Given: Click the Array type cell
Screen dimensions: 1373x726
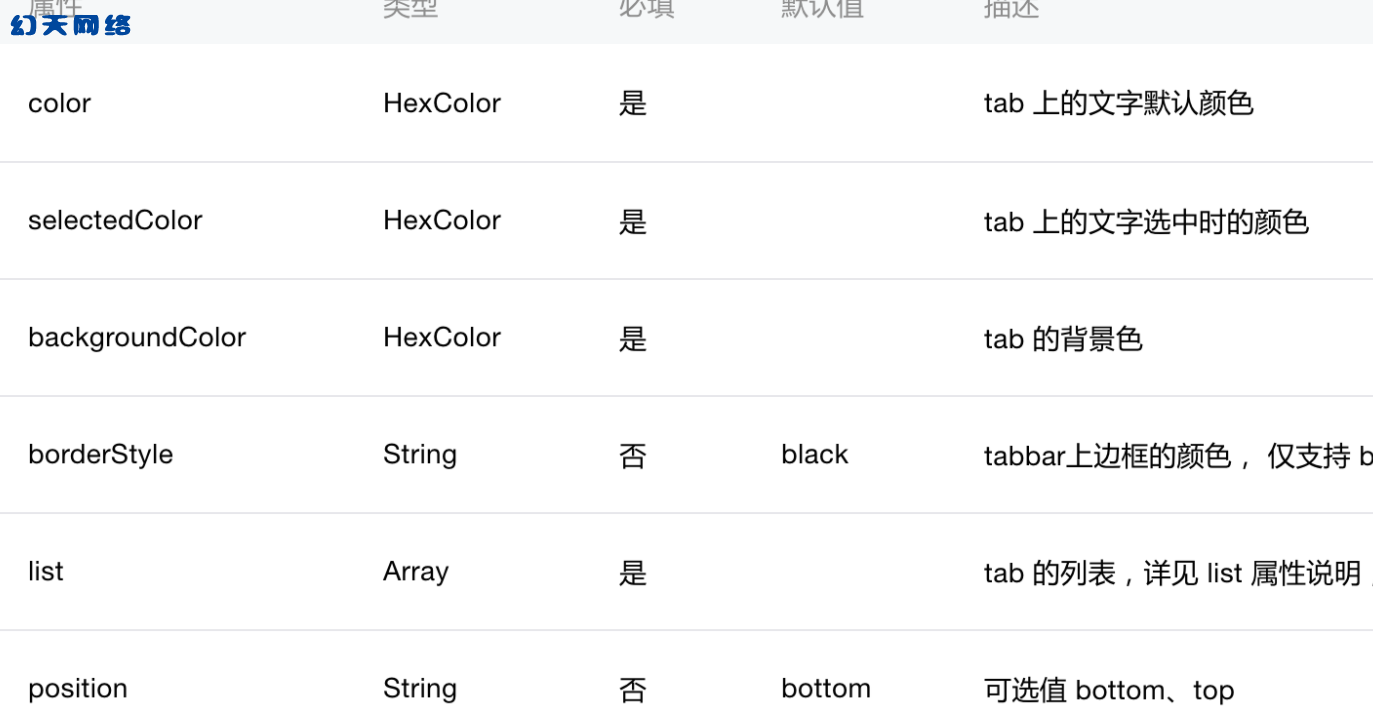Looking at the screenshot, I should point(416,572).
